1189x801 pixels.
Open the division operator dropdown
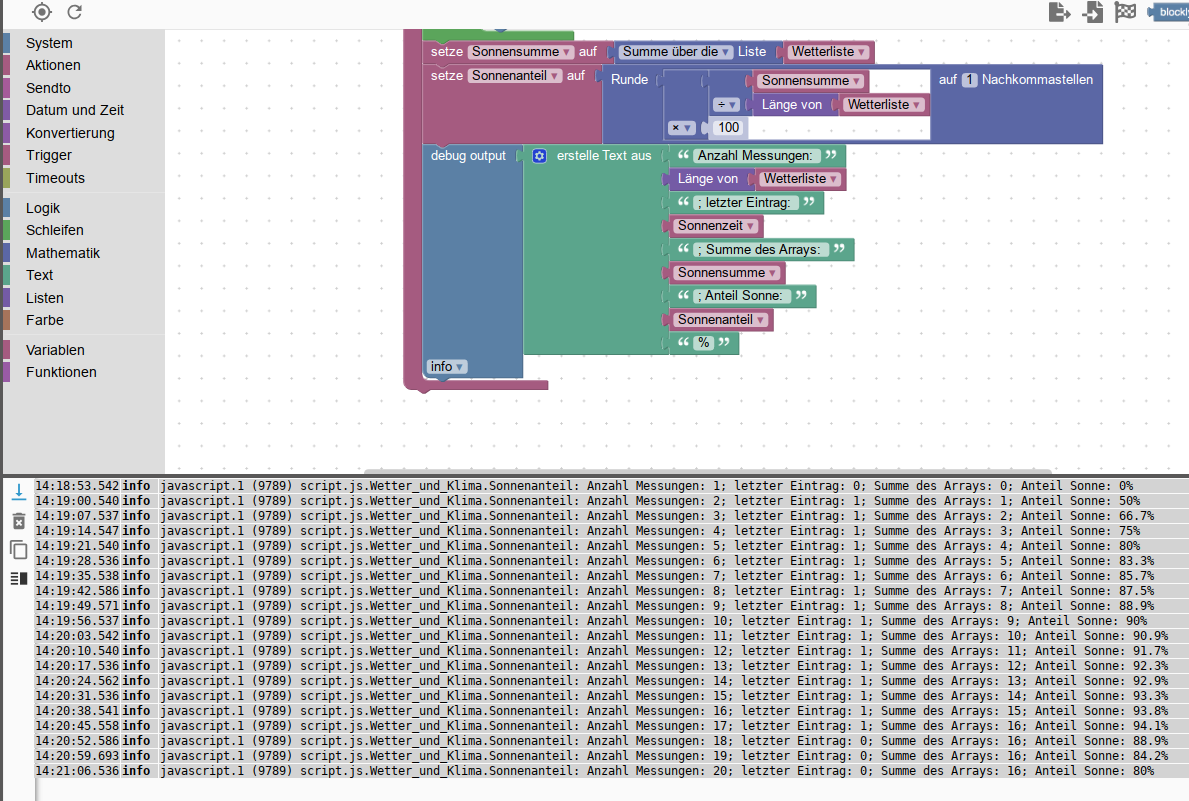point(726,105)
